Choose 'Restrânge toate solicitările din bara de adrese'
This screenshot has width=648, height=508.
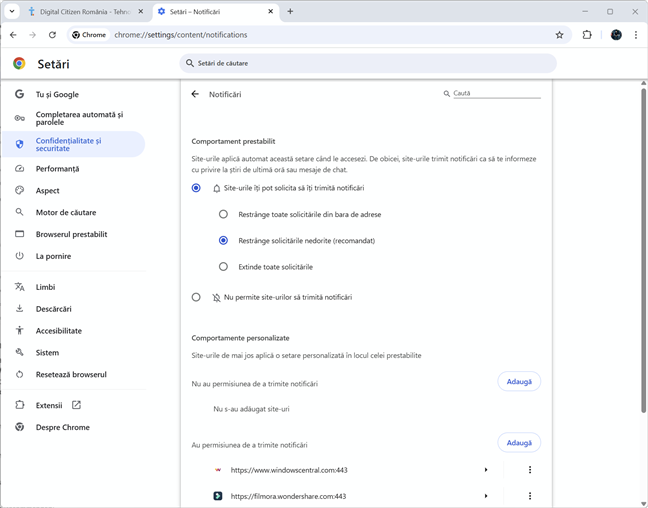(223, 214)
